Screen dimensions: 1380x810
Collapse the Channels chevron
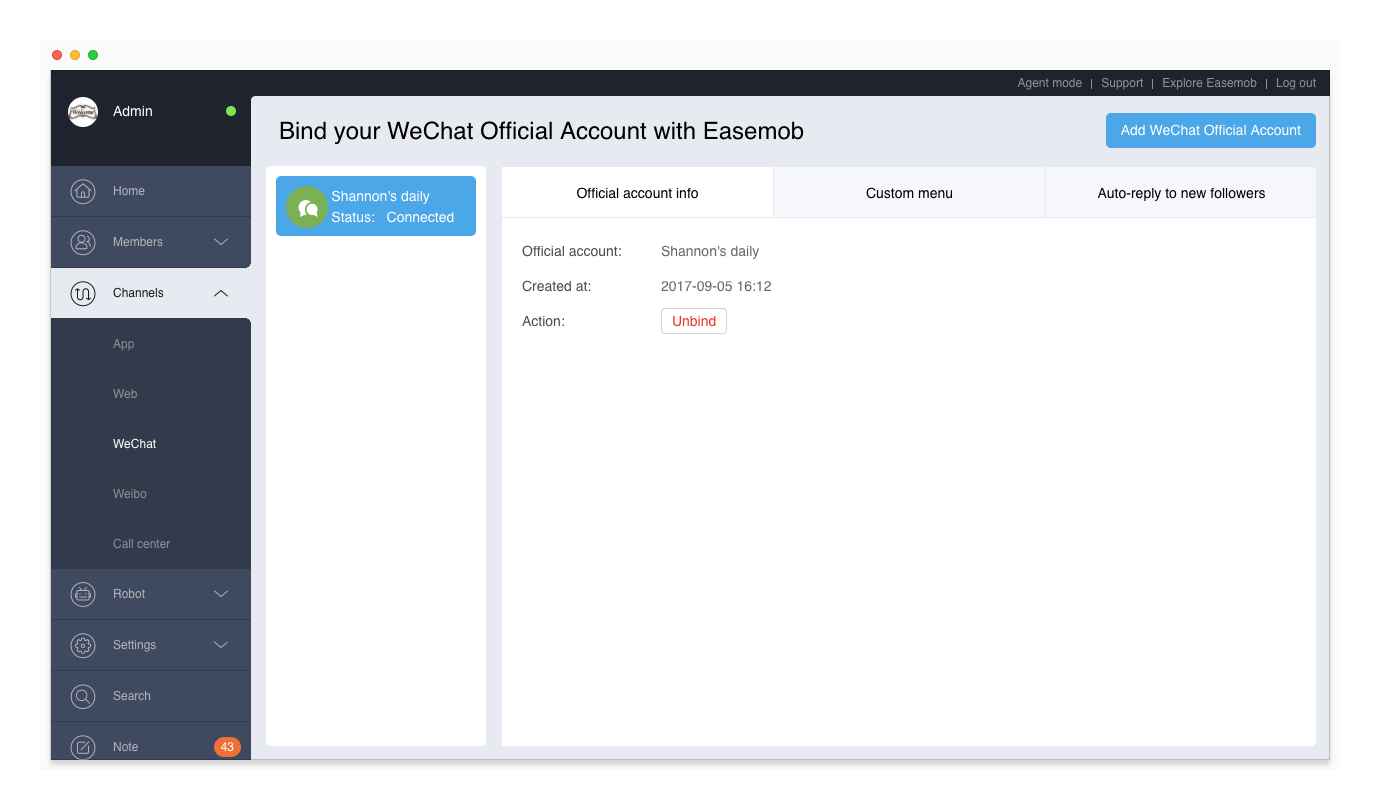[222, 293]
